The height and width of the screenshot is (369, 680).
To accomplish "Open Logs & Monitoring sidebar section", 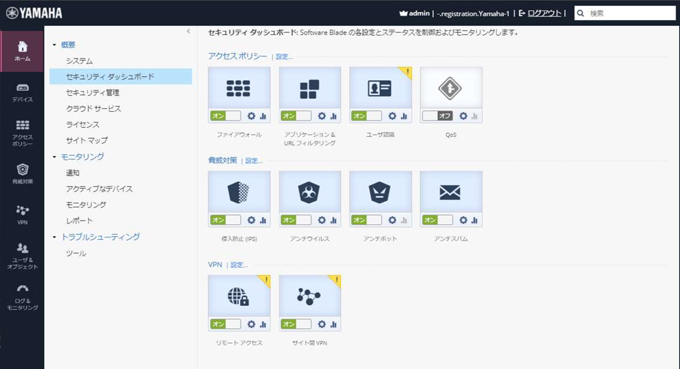I will [x=22, y=297].
